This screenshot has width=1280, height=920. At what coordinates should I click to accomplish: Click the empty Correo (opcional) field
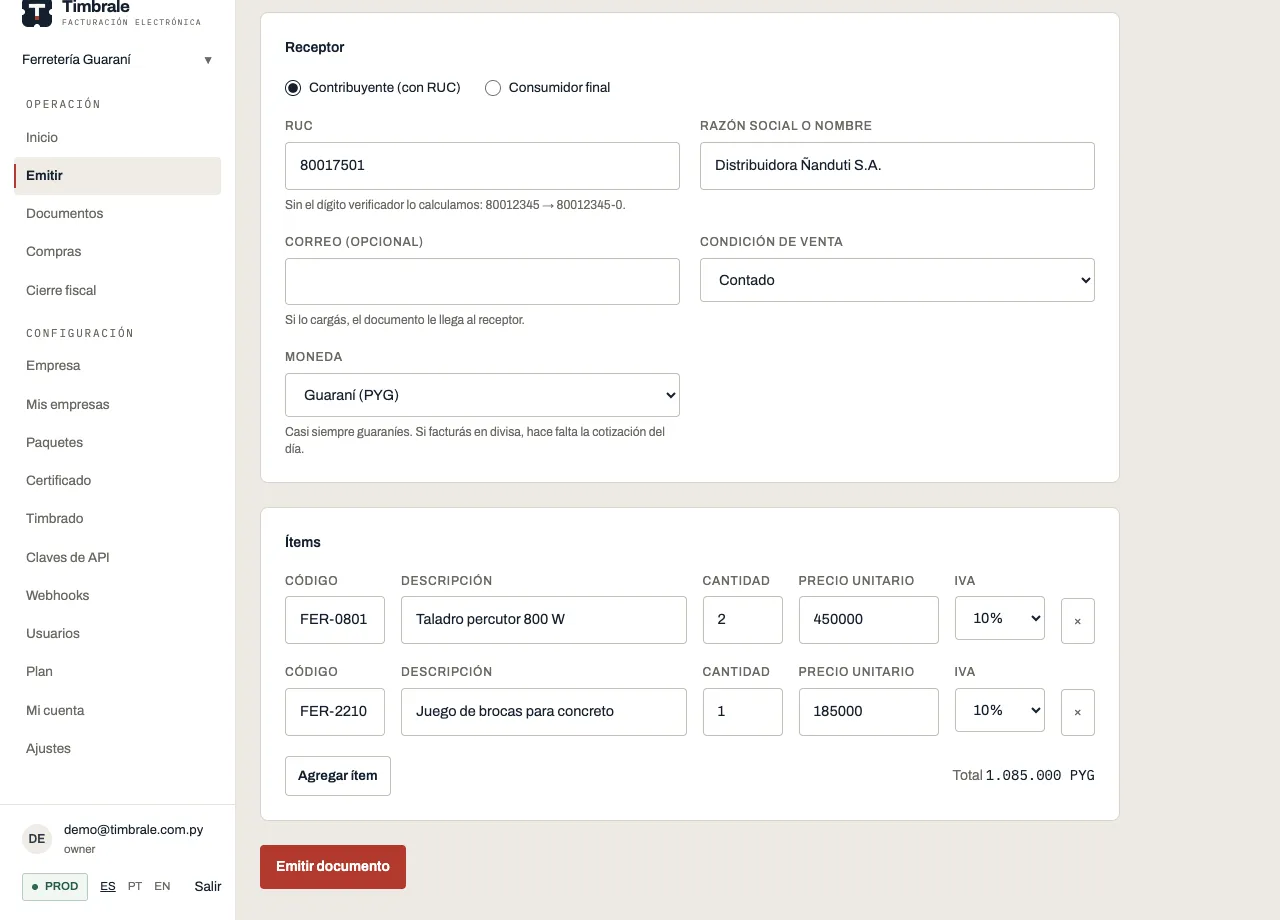coord(482,282)
